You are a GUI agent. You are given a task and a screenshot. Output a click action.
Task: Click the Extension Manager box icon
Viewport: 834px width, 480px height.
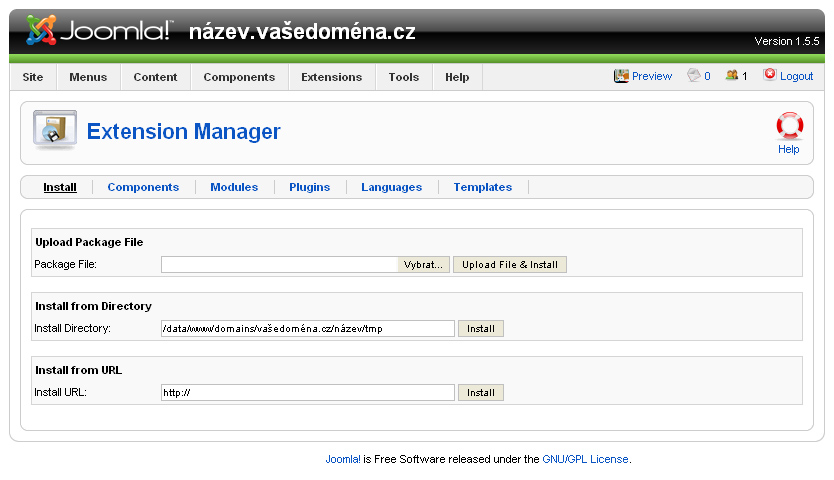(x=54, y=129)
